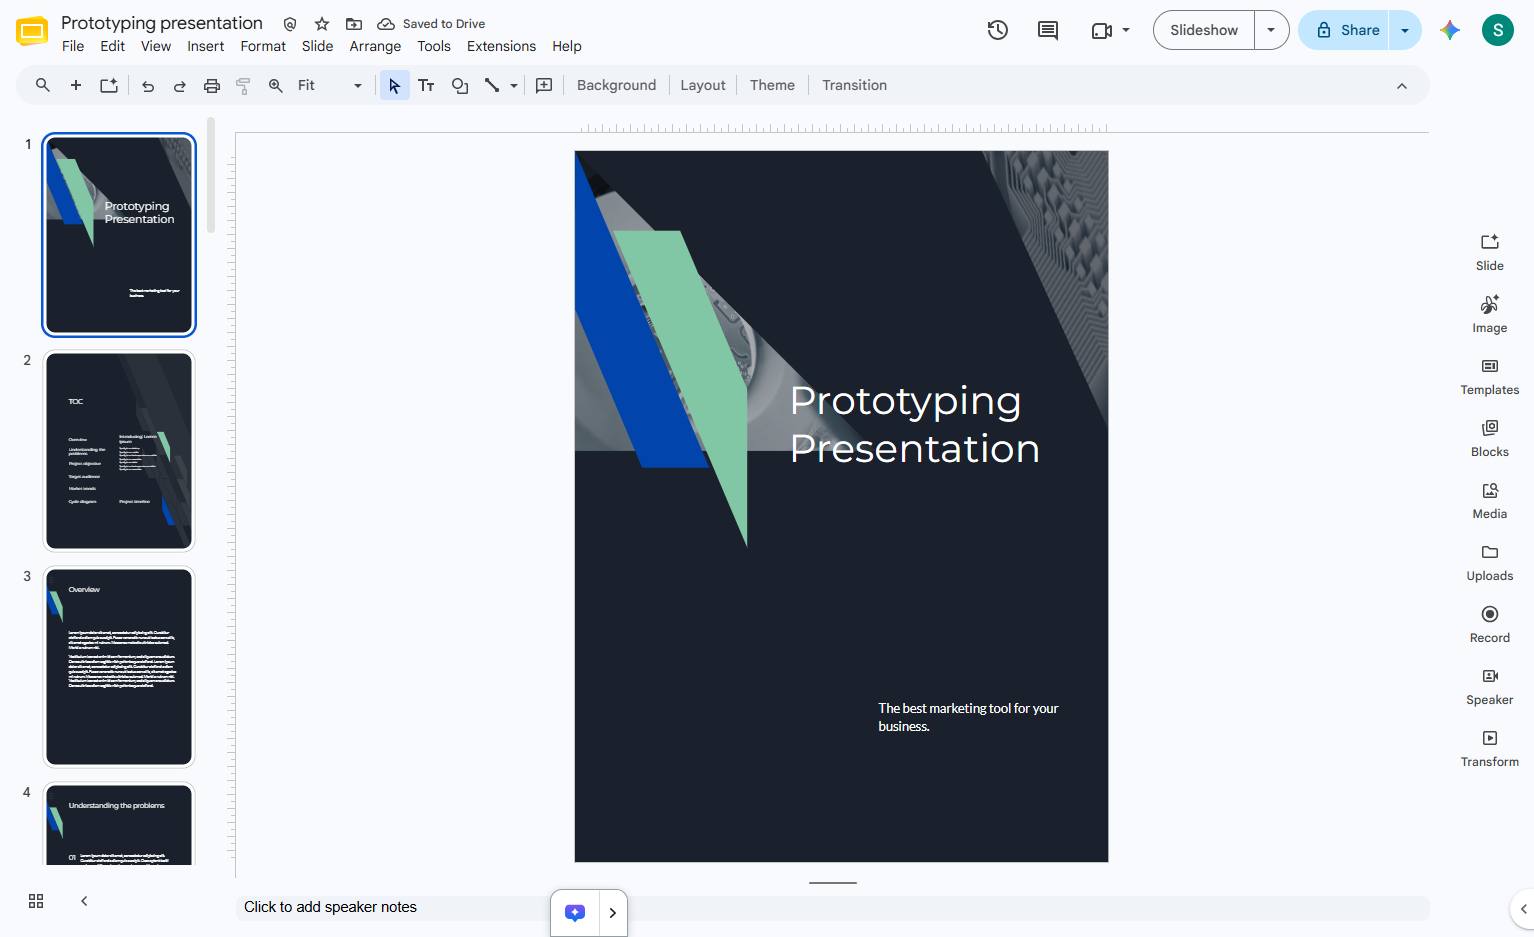Open version history clock icon
The height and width of the screenshot is (937, 1534).
point(997,30)
